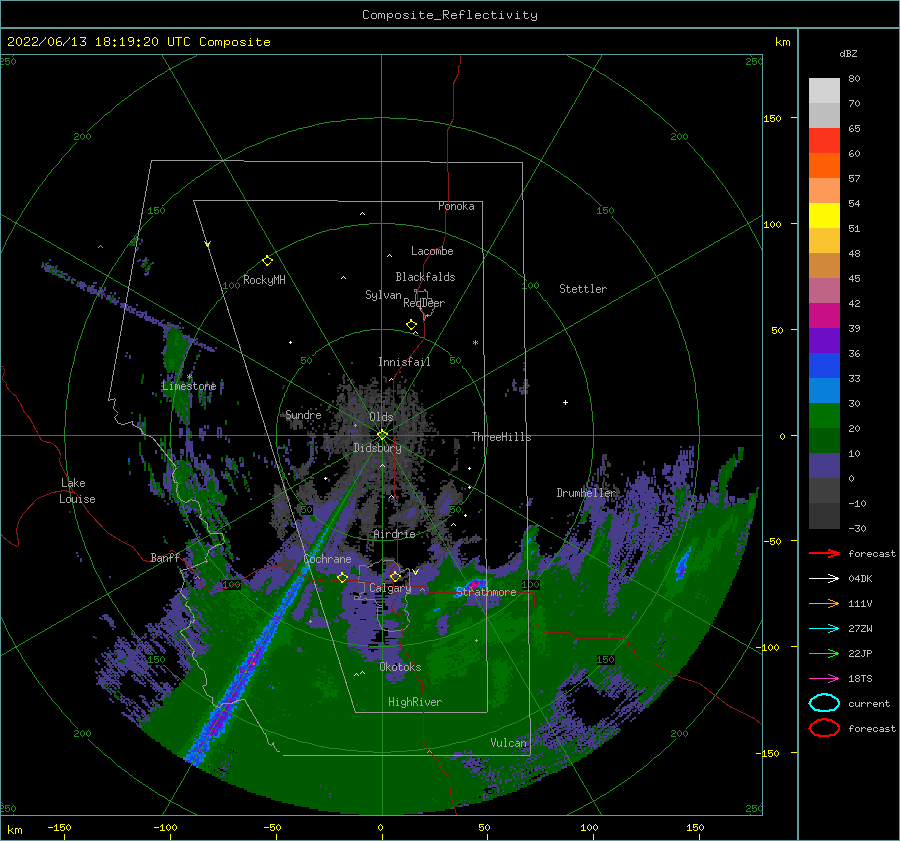The width and height of the screenshot is (900, 841).
Task: Pick the magenta dBZ legend swatch
Action: [x=824, y=316]
